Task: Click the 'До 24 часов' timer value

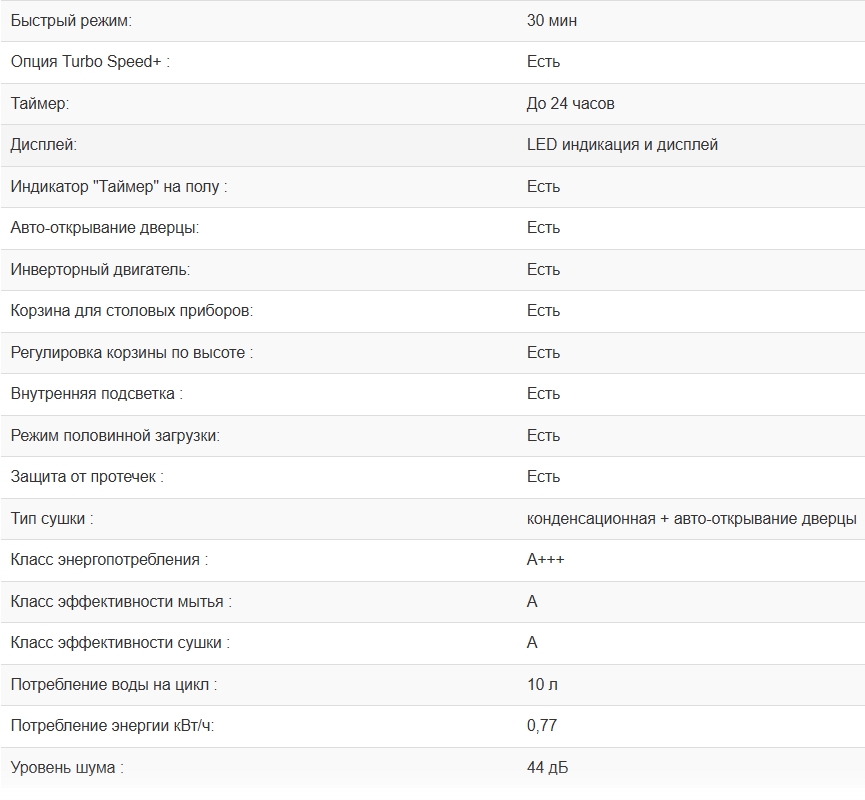Action: coord(570,103)
